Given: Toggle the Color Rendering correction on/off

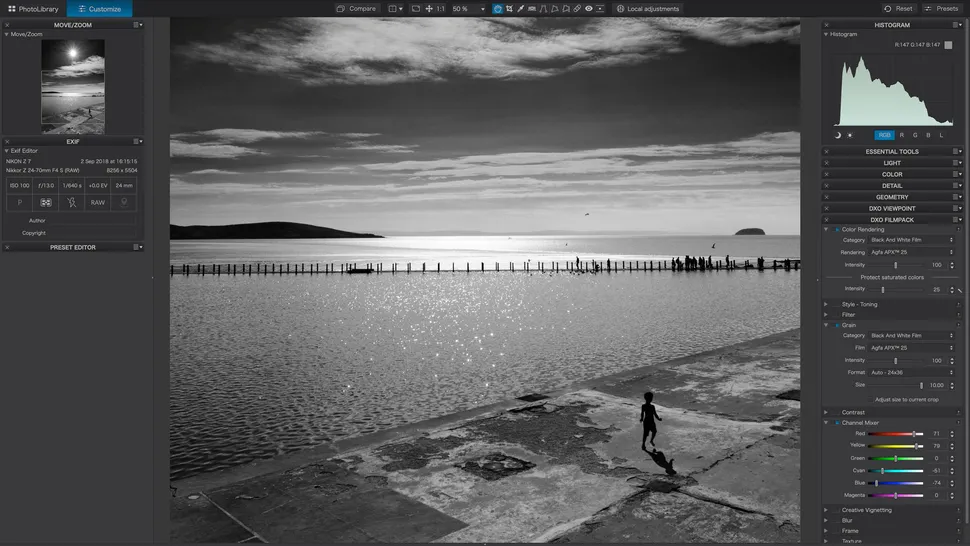Looking at the screenshot, I should (836, 229).
